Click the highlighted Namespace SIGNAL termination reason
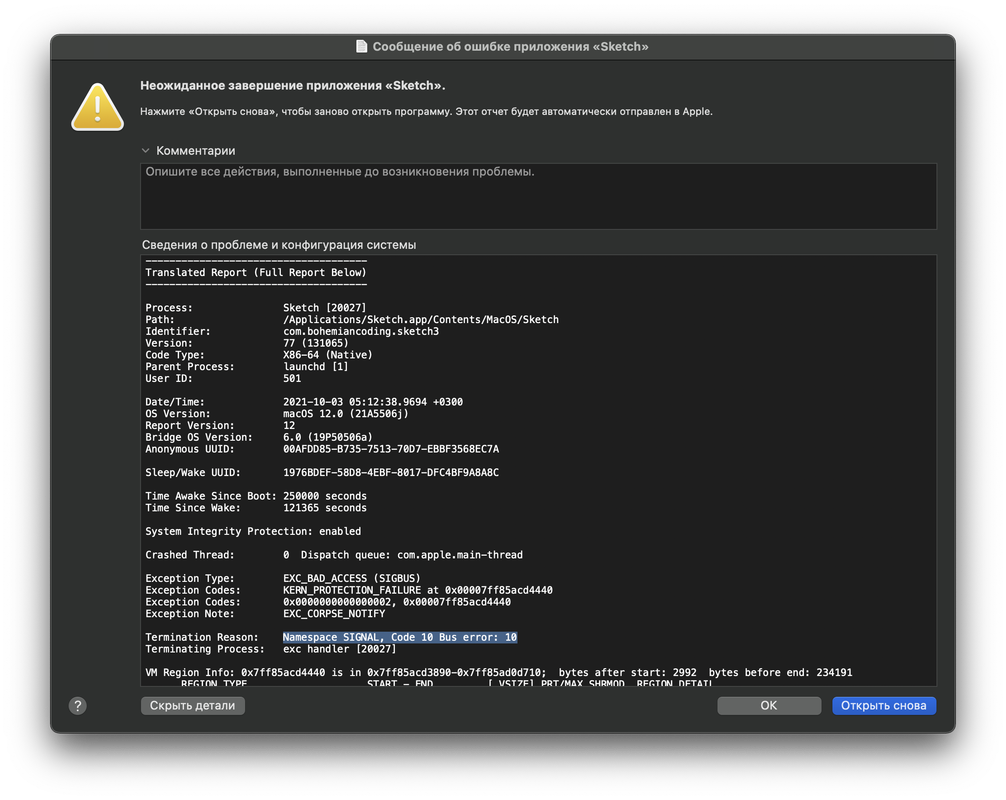This screenshot has width=1006, height=800. [400, 637]
